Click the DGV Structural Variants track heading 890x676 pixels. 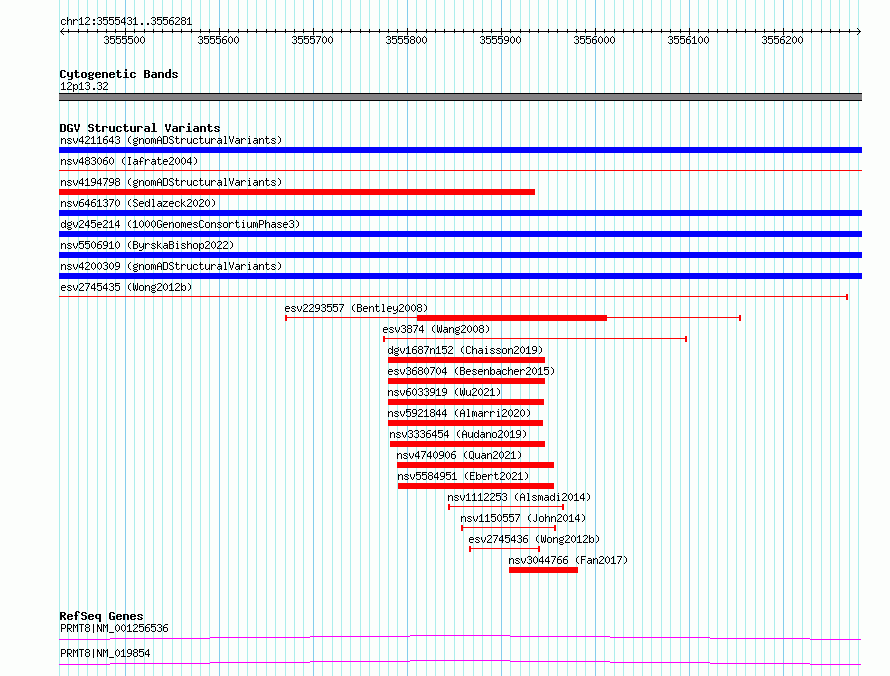[x=140, y=128]
